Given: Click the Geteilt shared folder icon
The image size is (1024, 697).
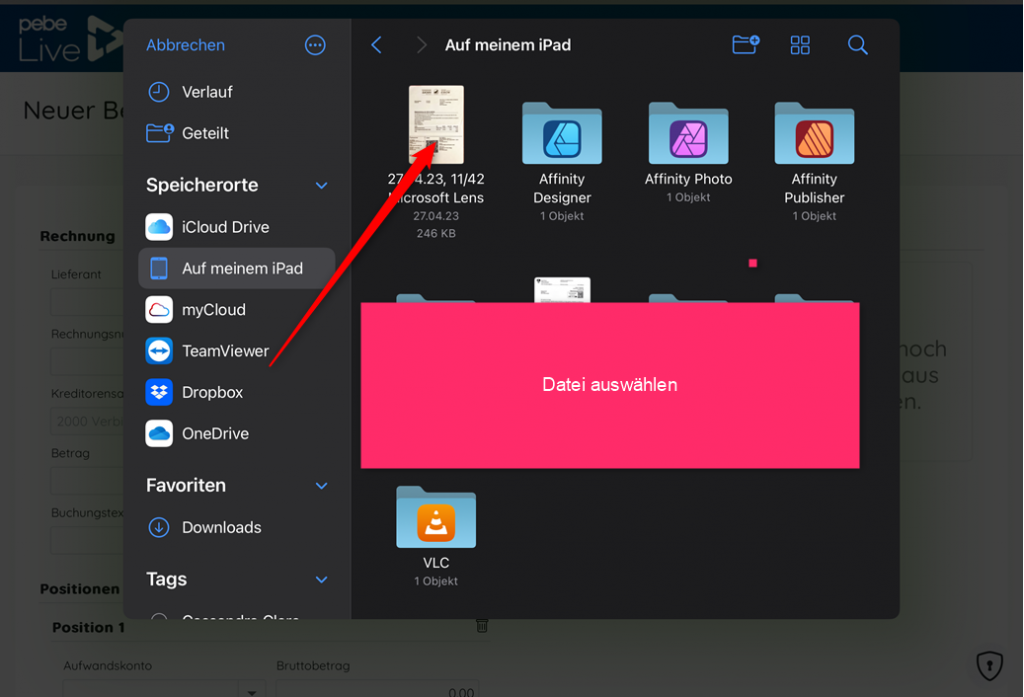Looking at the screenshot, I should 159,133.
